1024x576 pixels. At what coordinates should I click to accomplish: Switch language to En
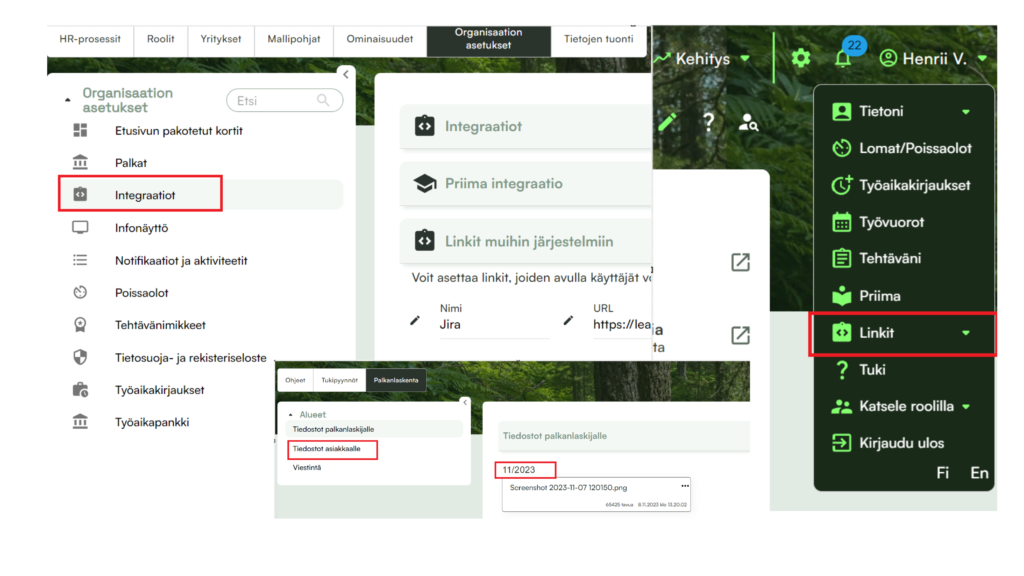(979, 473)
